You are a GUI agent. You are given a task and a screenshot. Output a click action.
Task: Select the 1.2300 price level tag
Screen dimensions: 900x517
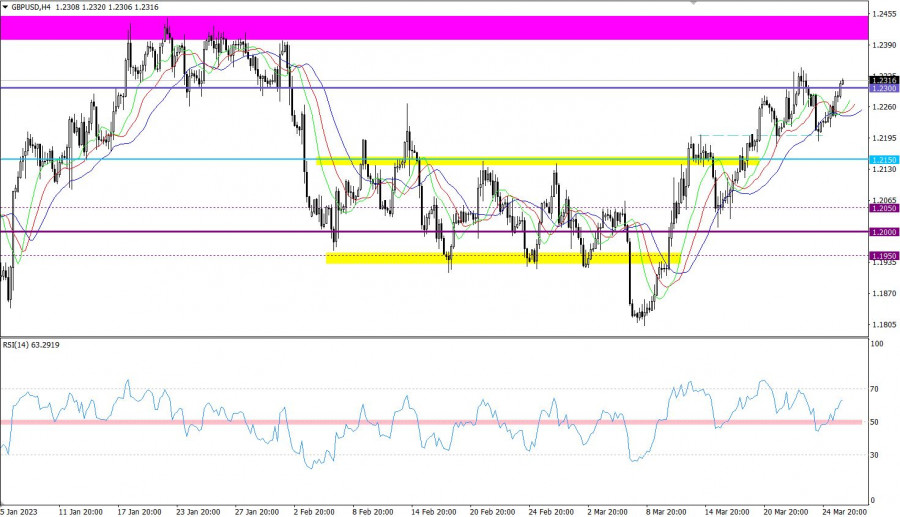coord(883,89)
